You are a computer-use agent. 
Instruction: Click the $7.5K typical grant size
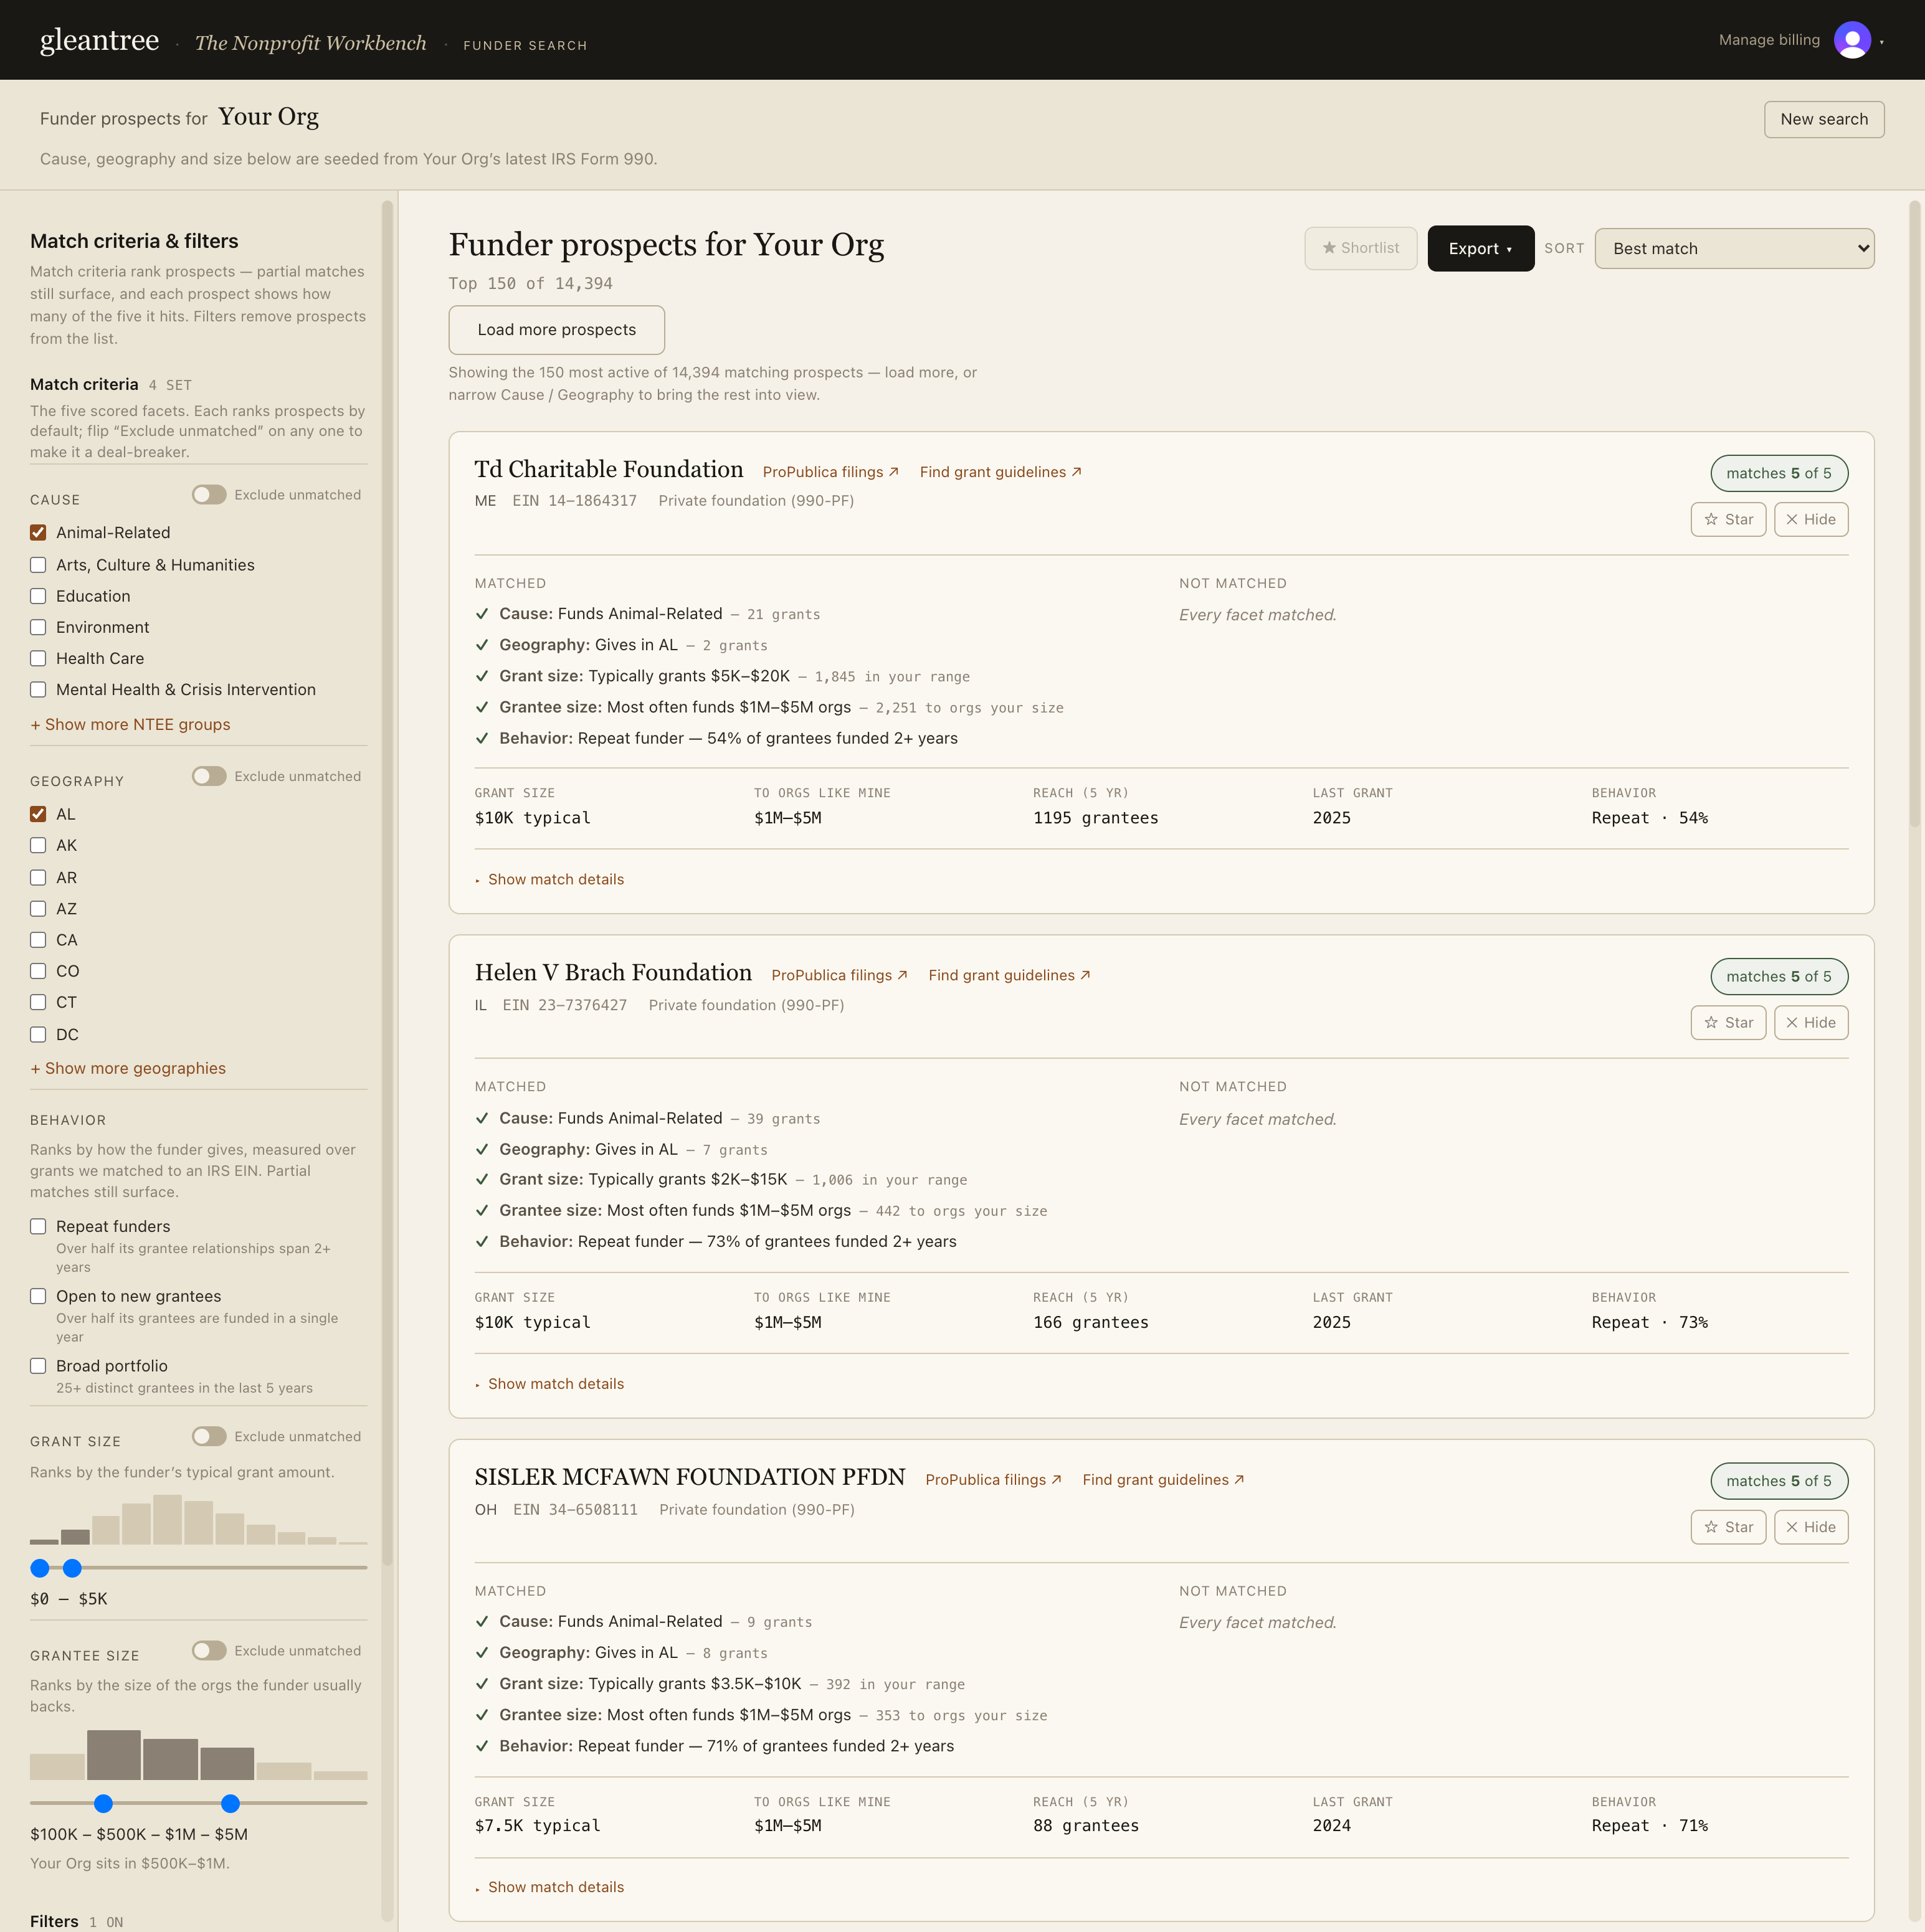[x=537, y=1826]
